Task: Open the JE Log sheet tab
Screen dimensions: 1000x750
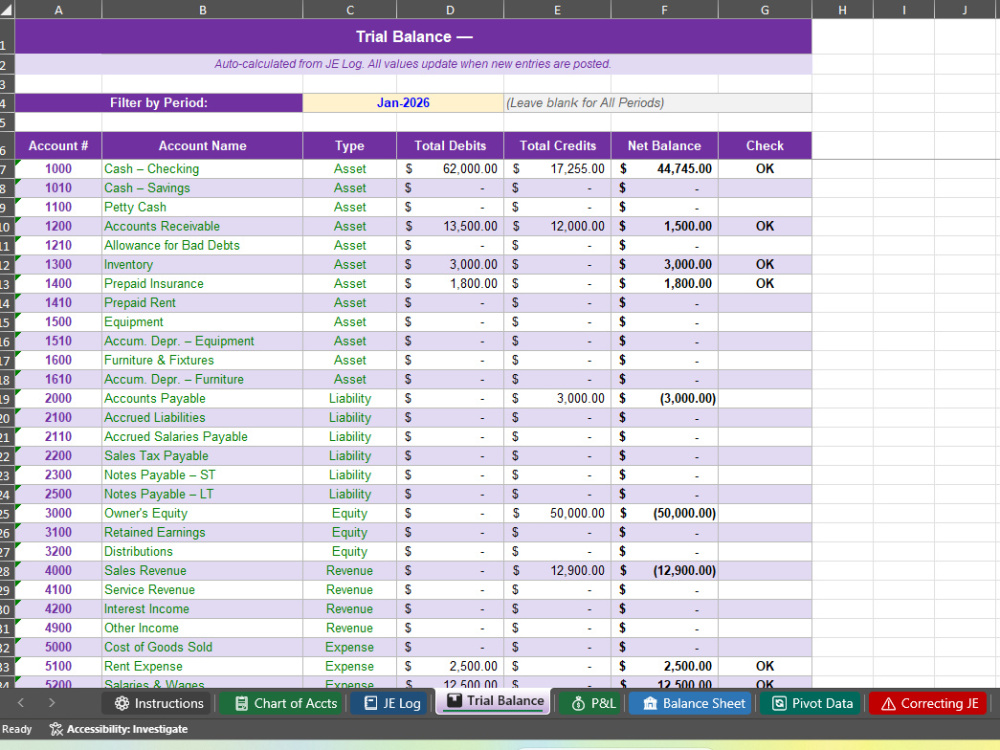Action: [x=392, y=703]
